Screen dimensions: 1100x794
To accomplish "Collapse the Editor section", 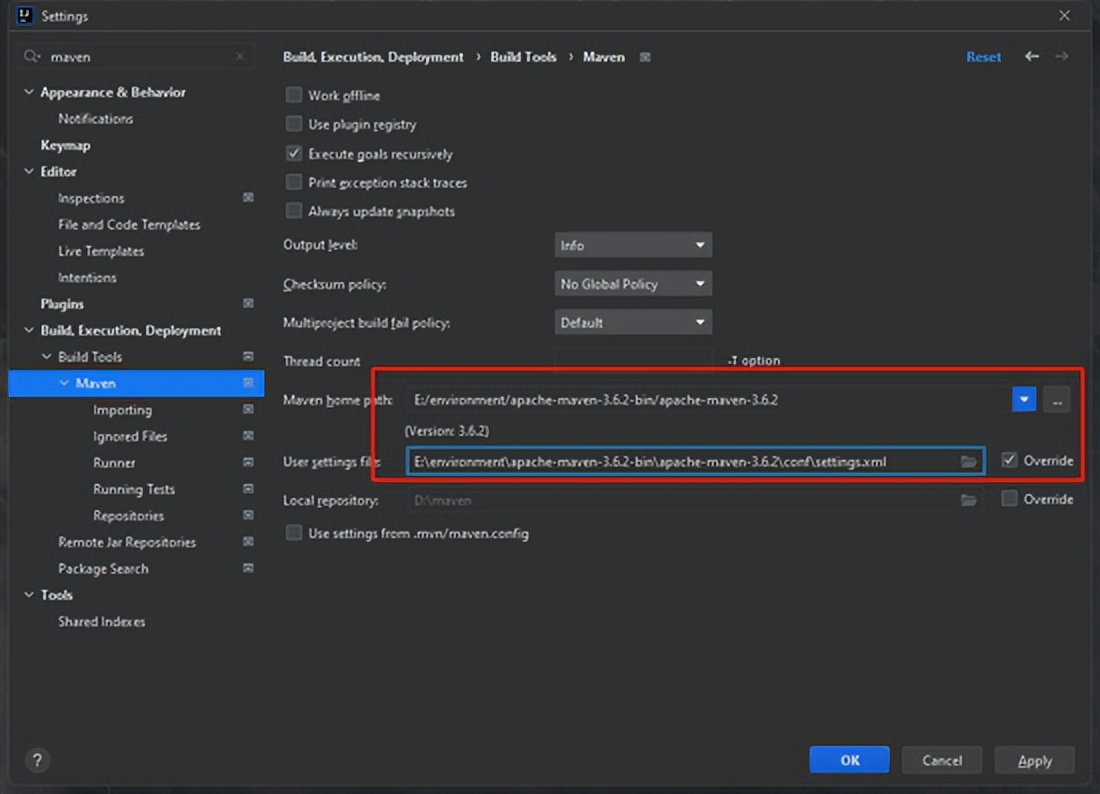I will coord(29,171).
